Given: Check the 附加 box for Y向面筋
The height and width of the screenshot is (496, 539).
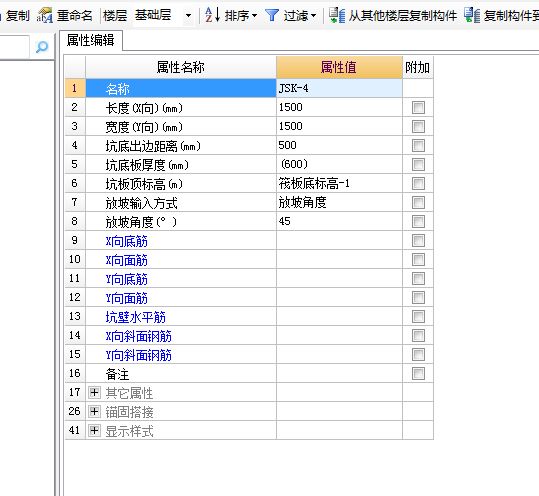Looking at the screenshot, I should click(x=418, y=298).
